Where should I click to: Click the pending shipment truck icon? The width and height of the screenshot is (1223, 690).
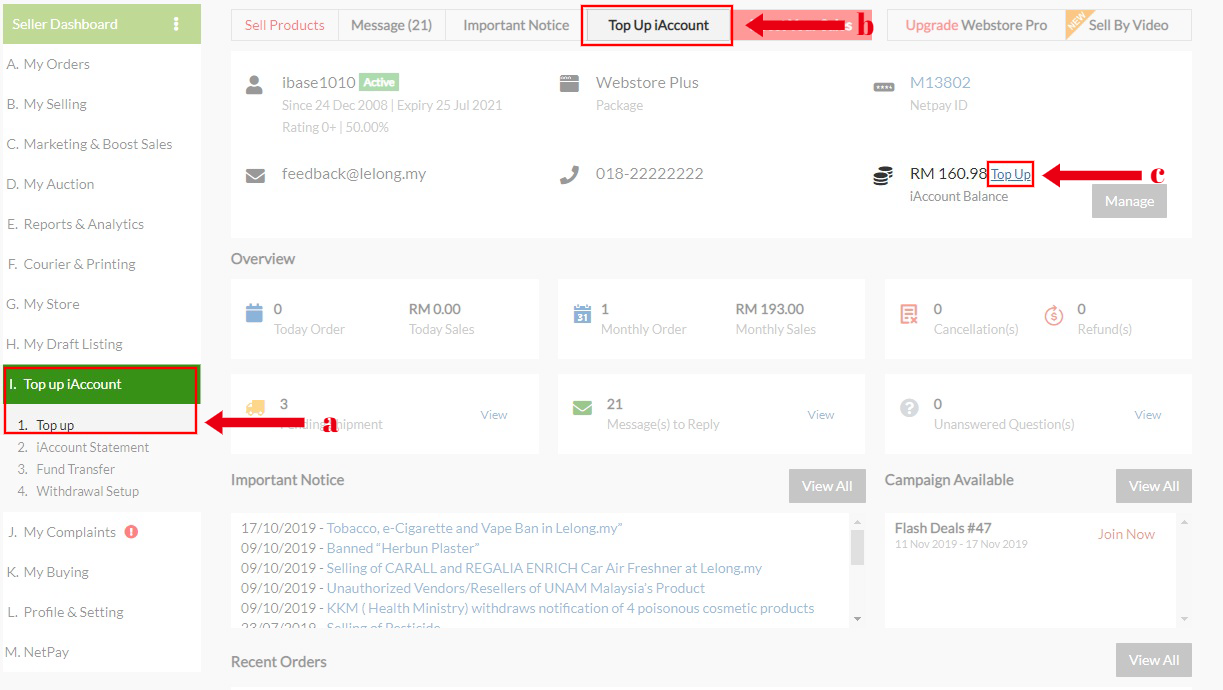[x=255, y=408]
